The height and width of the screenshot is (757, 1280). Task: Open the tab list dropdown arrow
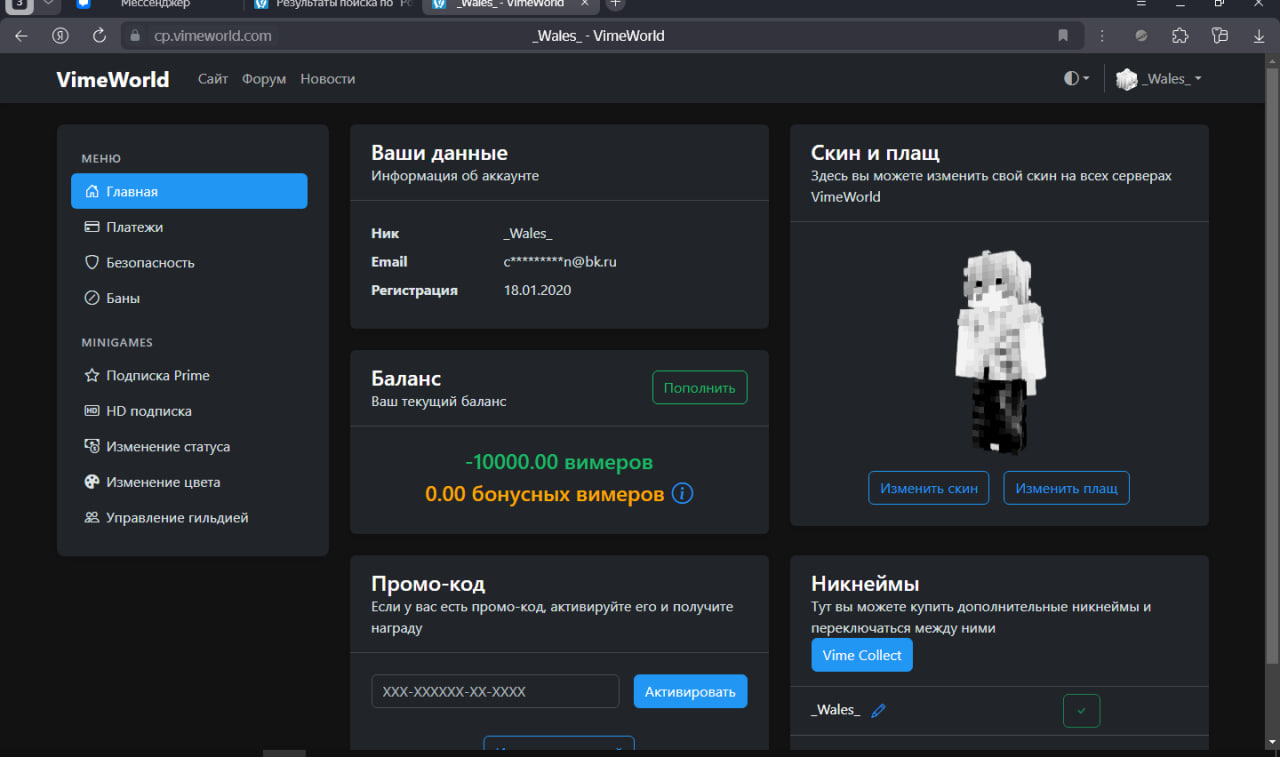(x=47, y=4)
